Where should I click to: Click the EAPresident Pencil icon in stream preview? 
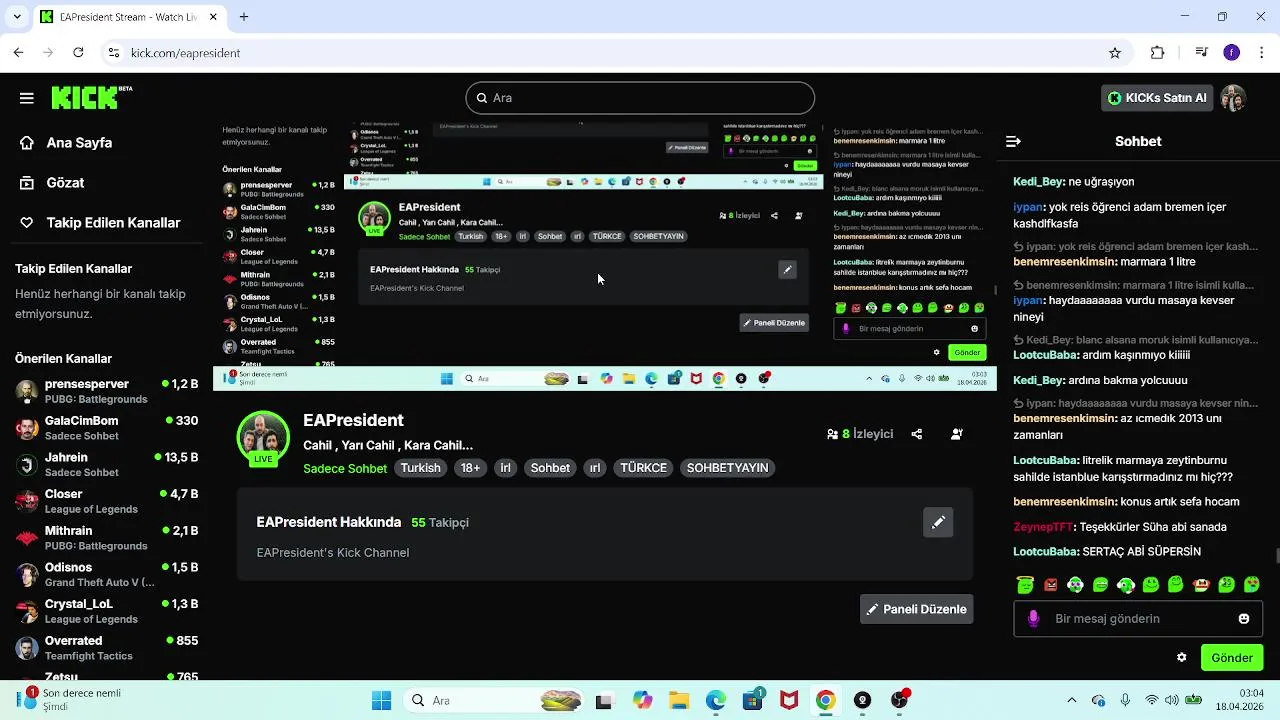787,270
